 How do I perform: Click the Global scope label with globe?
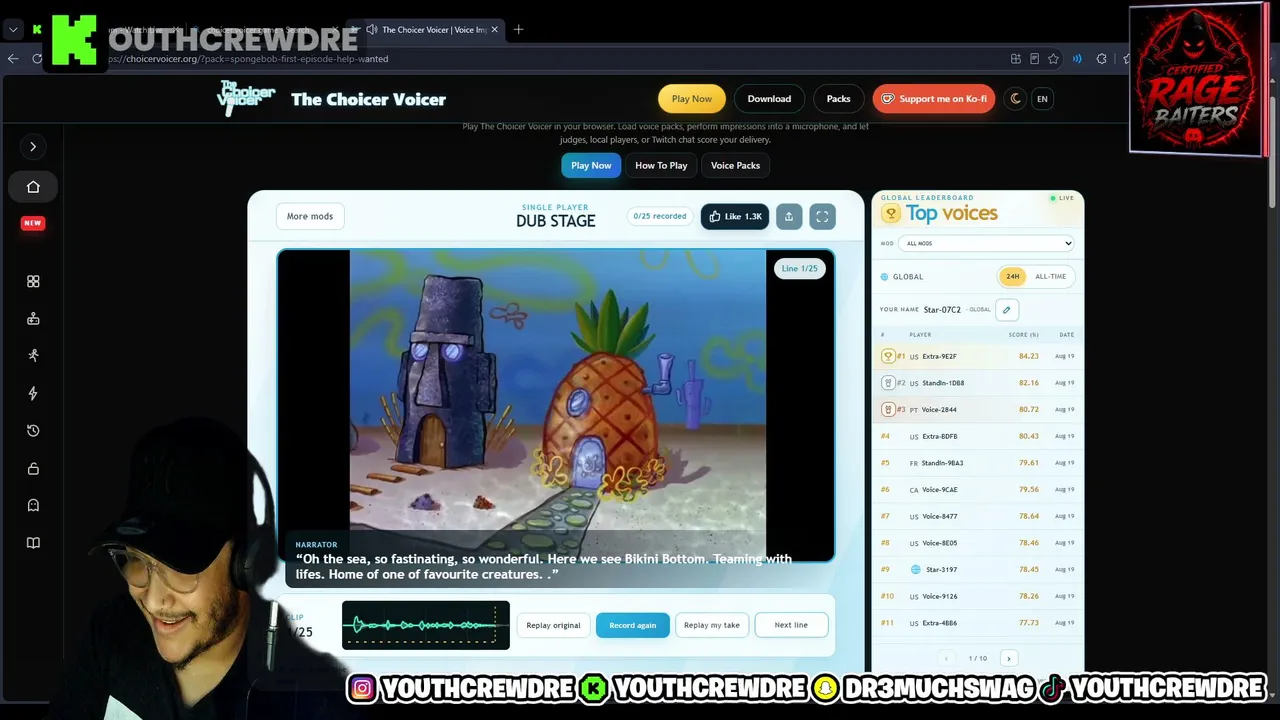(x=902, y=277)
